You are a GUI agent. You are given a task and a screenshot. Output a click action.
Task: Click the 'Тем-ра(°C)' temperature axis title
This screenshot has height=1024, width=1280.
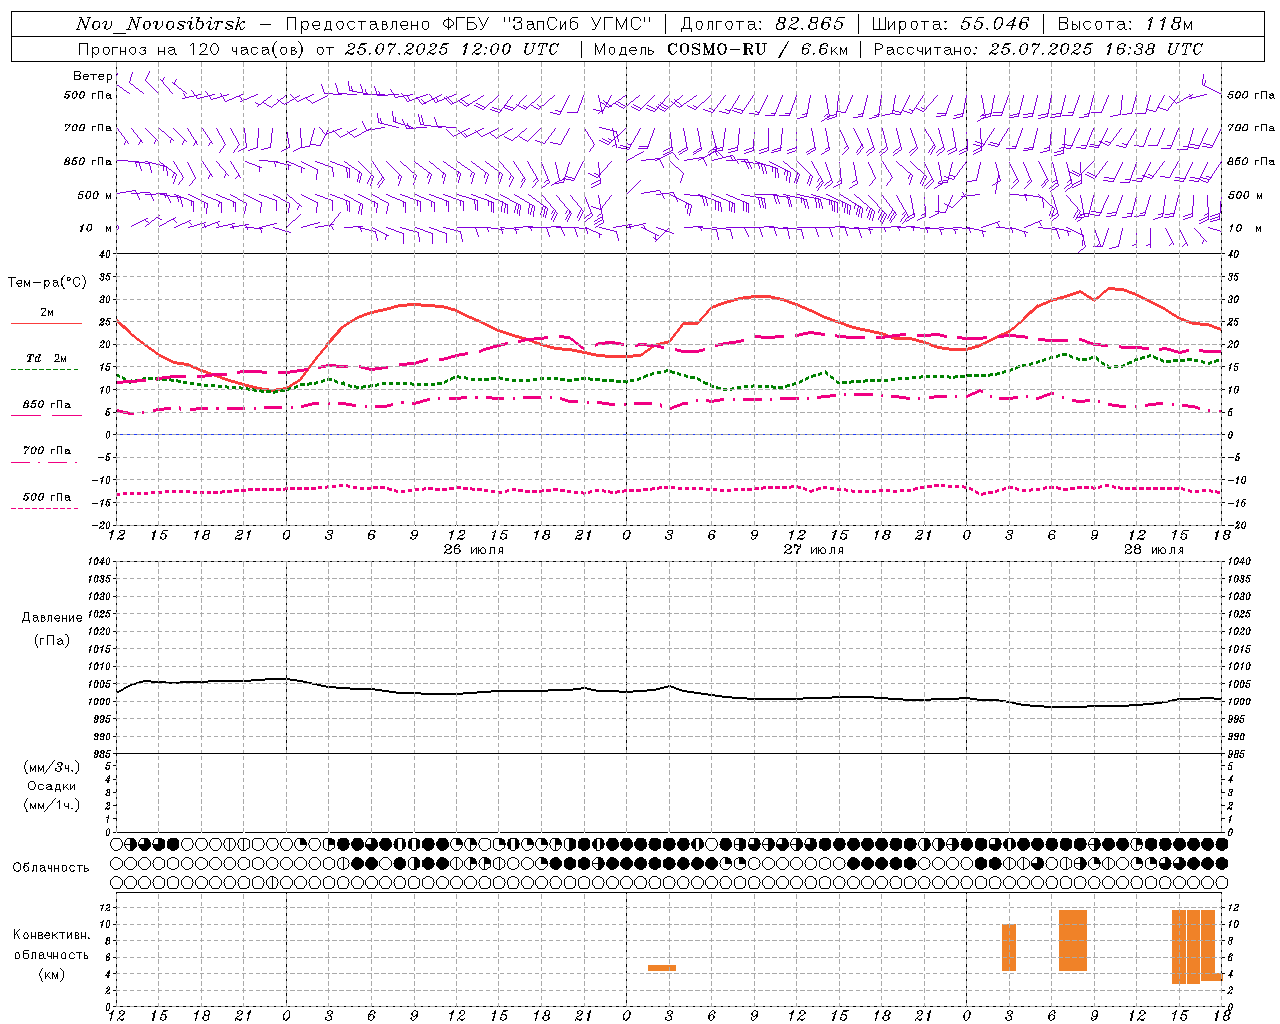(47, 283)
